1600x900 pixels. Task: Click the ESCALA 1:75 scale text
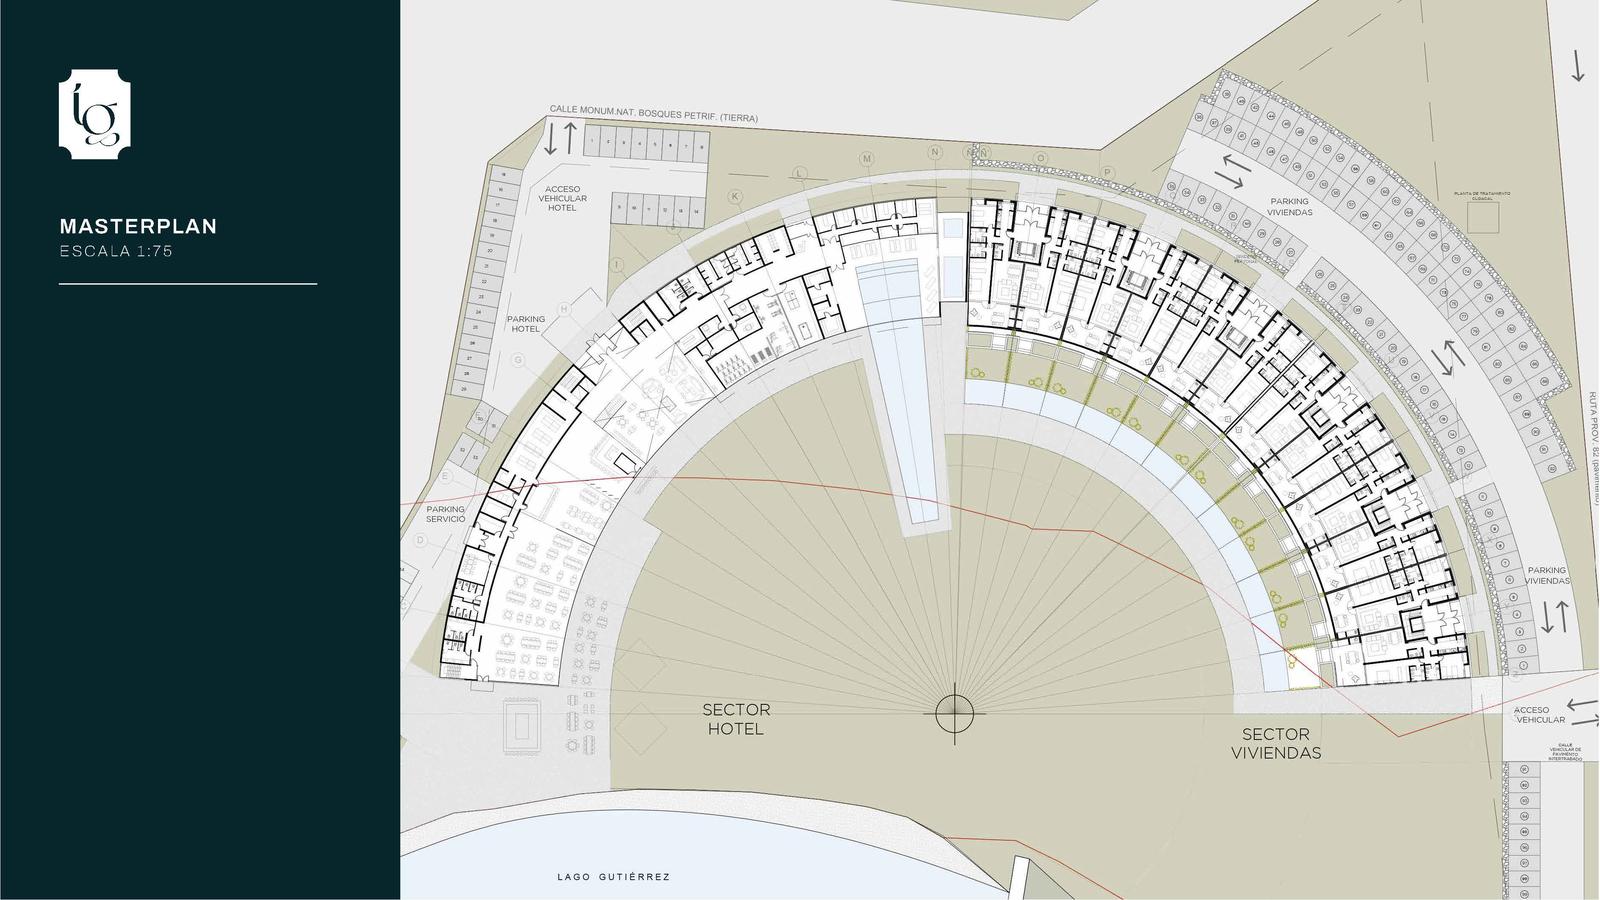click(x=116, y=251)
